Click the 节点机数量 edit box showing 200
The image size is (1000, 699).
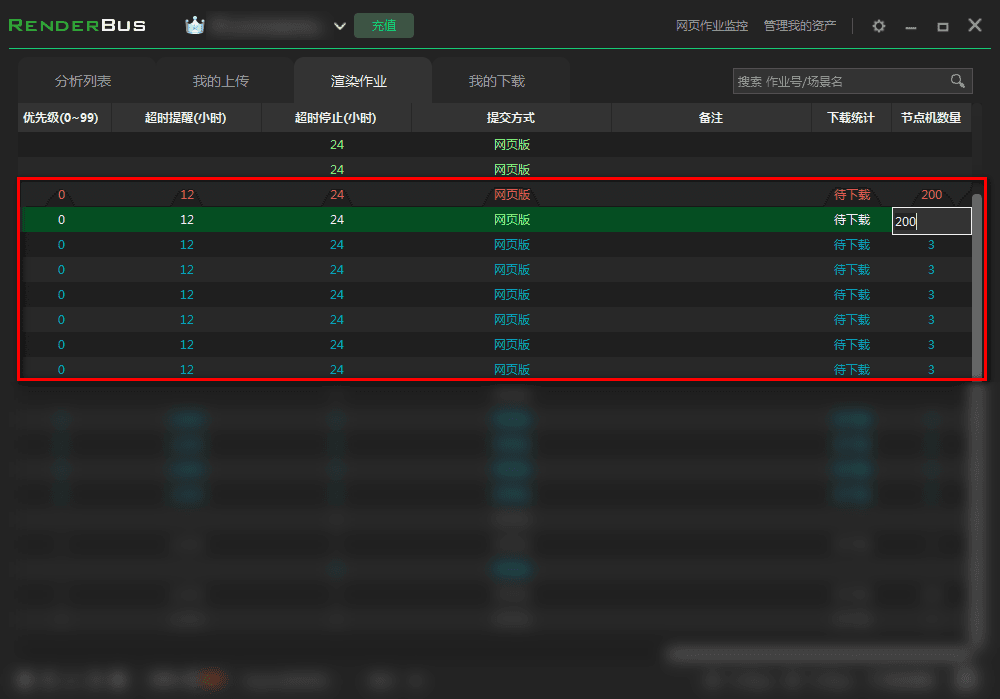(x=931, y=221)
